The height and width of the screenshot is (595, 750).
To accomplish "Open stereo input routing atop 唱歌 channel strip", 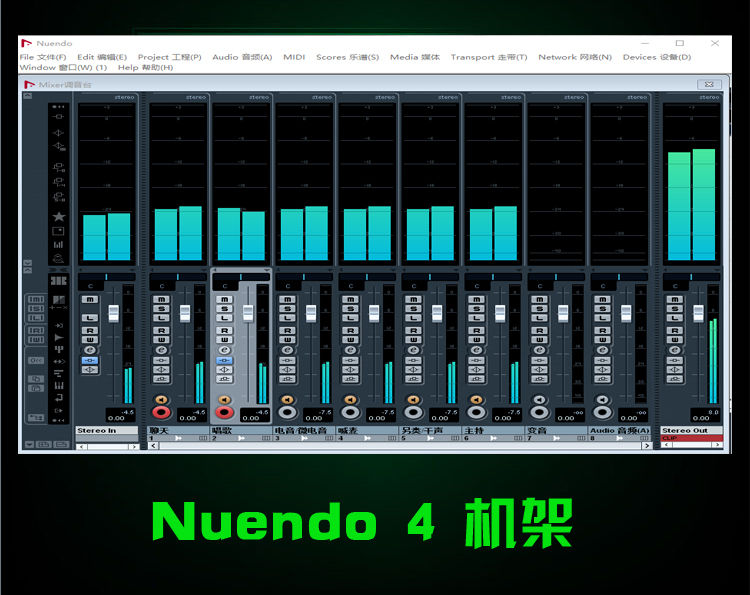I will (x=259, y=98).
